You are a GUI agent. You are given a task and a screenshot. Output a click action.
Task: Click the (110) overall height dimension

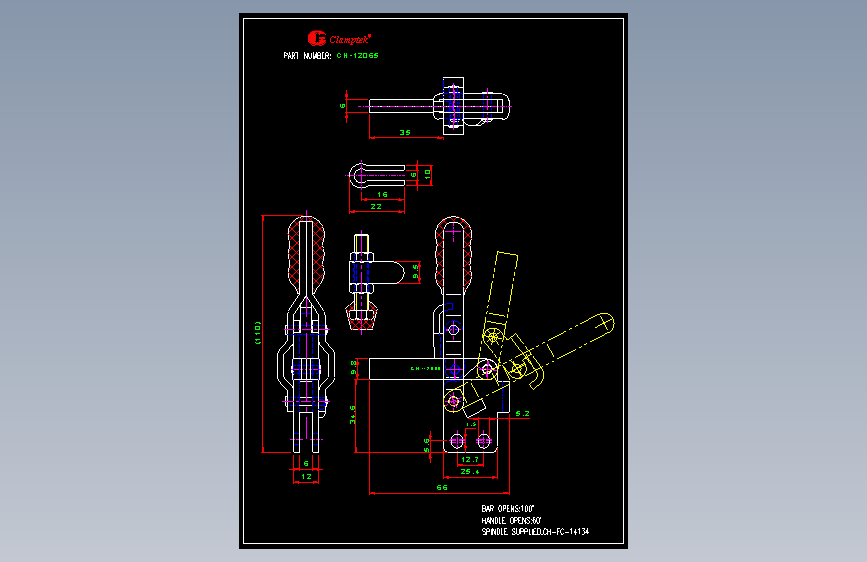[258, 332]
